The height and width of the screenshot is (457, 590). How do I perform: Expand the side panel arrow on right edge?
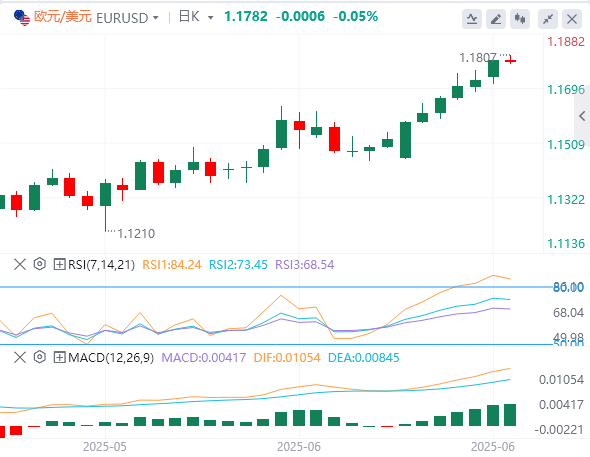[582, 116]
